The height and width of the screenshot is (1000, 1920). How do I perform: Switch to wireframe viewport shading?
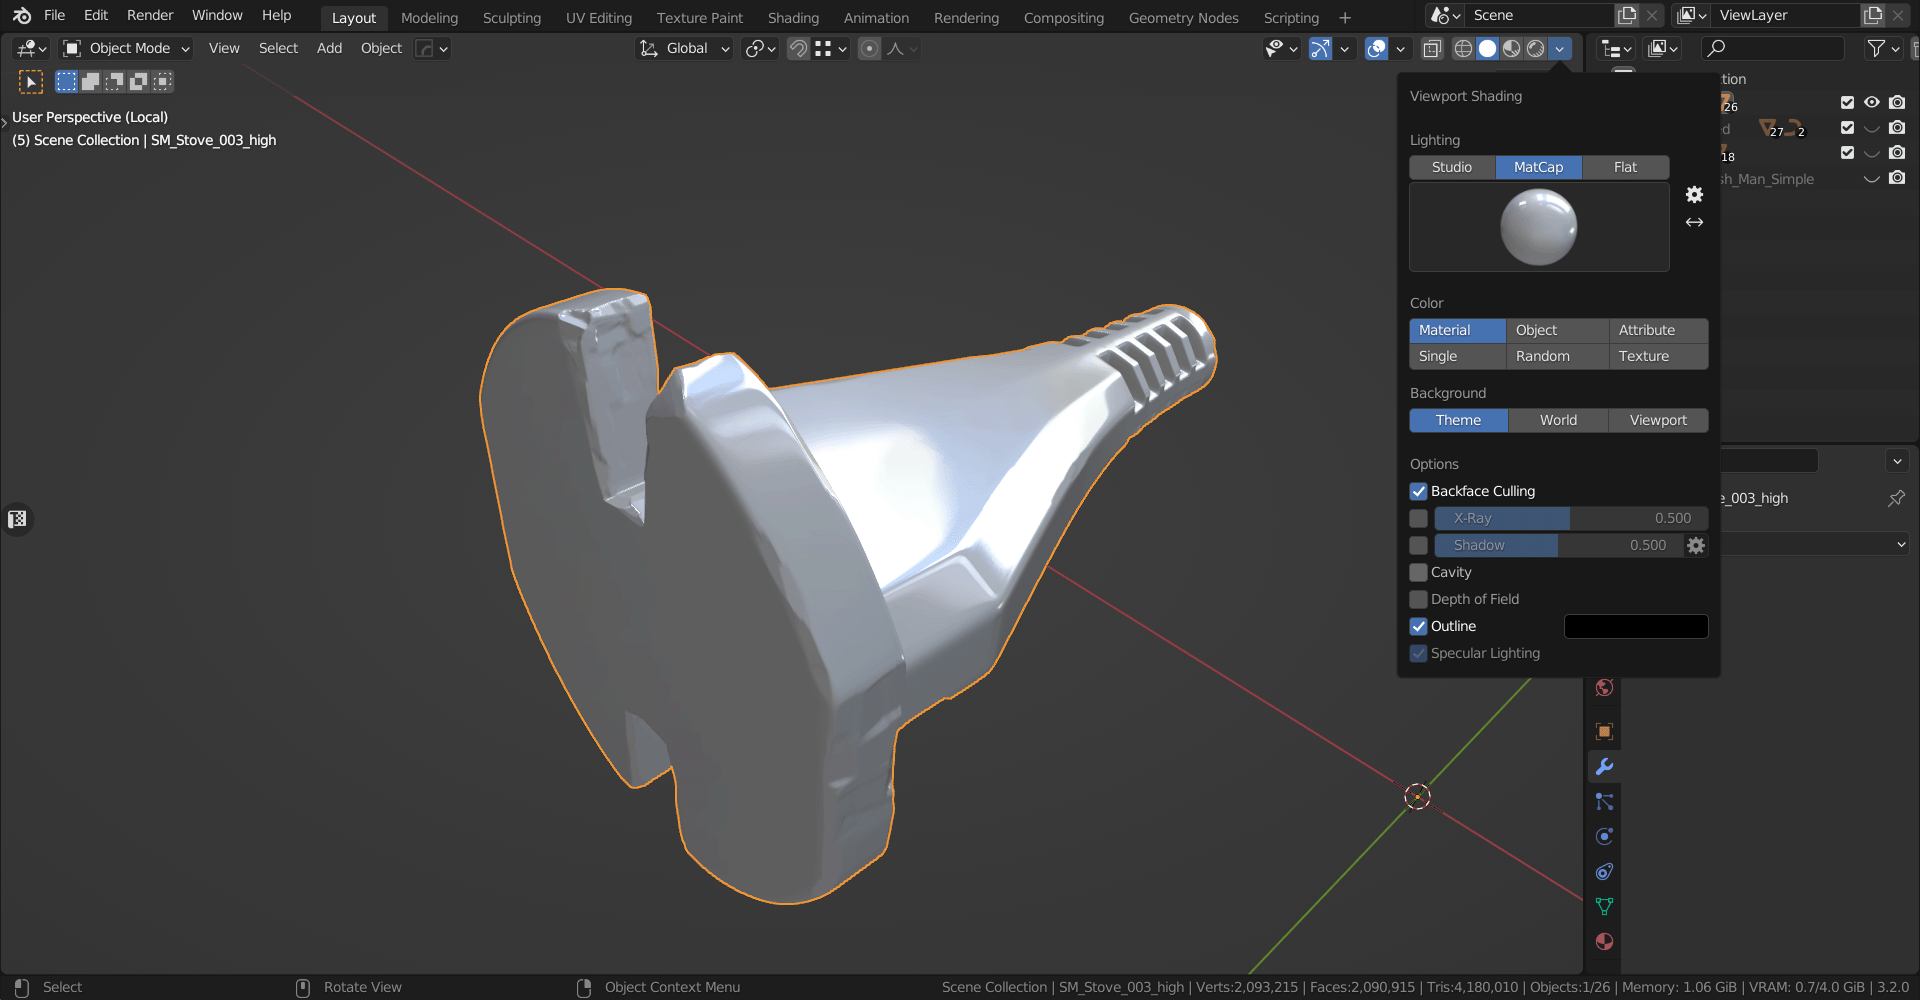1463,49
